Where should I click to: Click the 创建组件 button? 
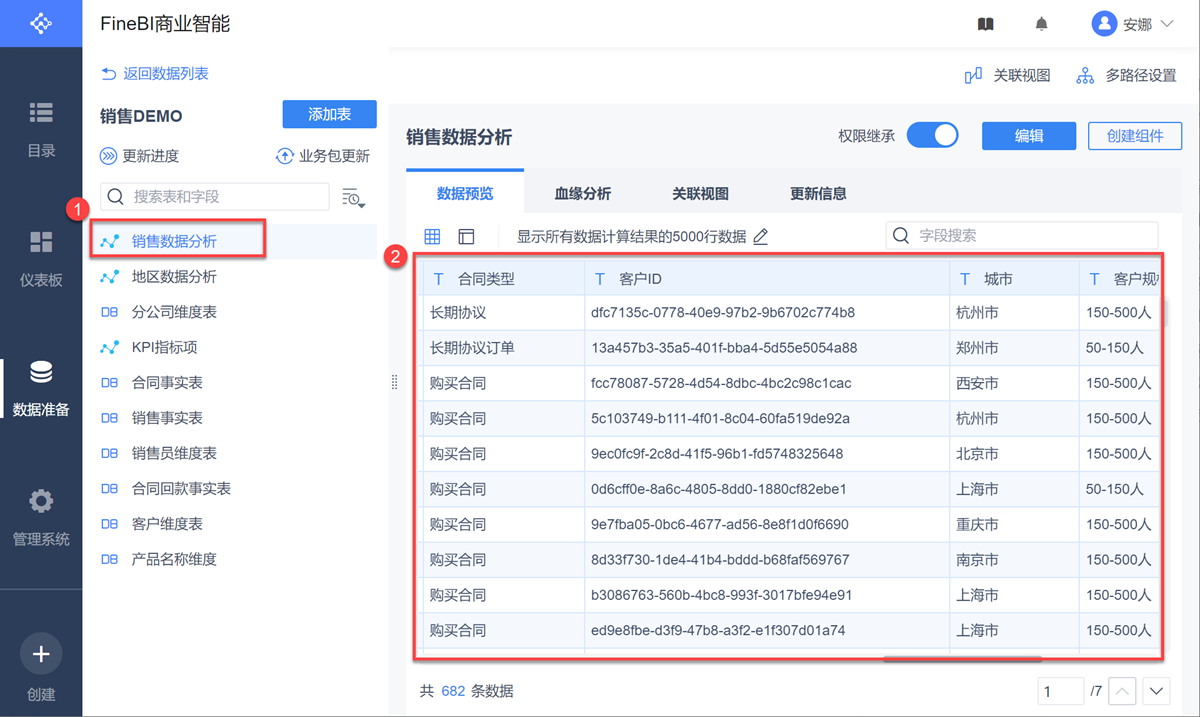click(1135, 136)
